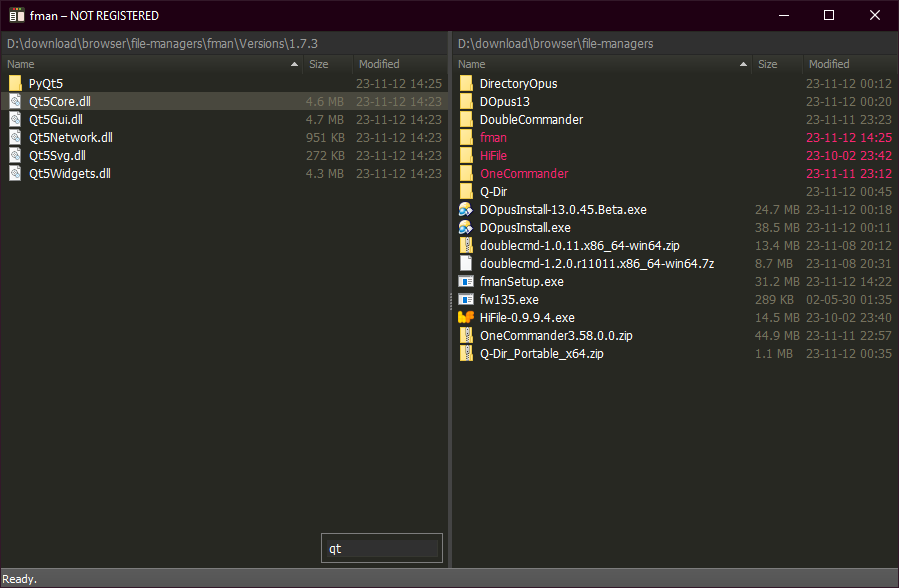Sort left pane by Name column

(x=150, y=64)
